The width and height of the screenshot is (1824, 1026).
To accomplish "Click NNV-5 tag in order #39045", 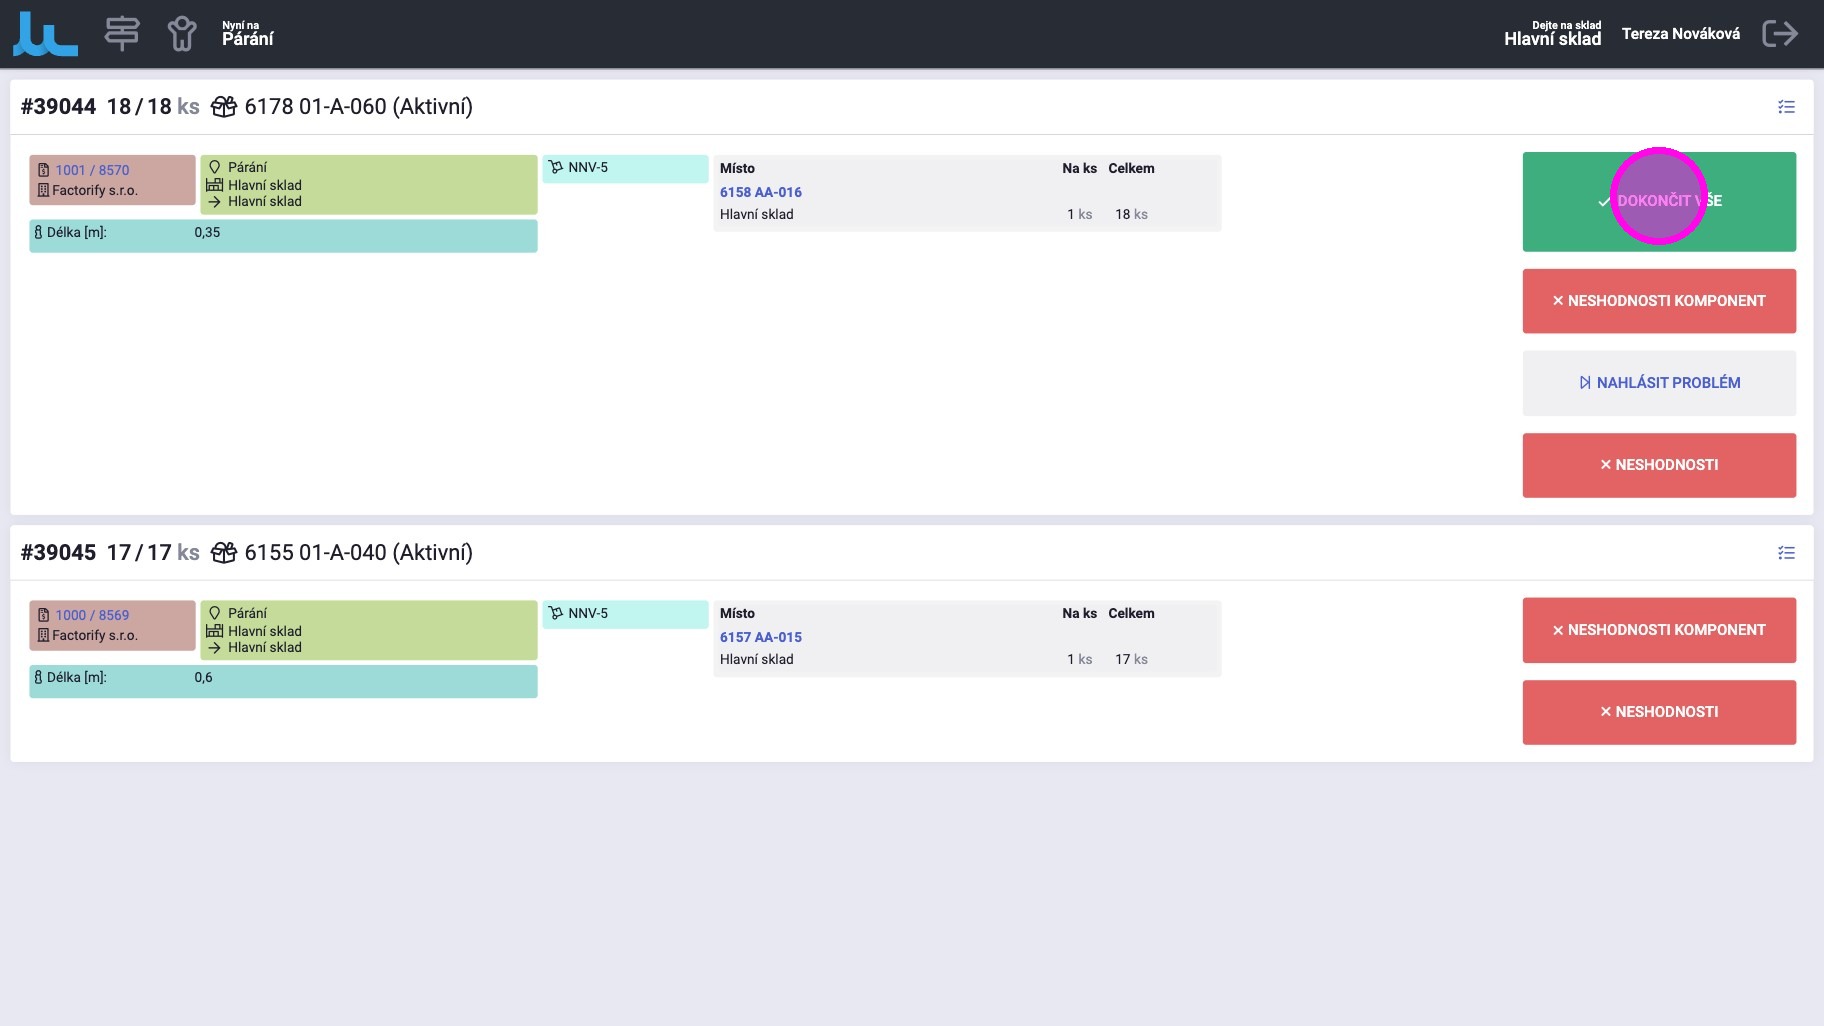I will pos(625,614).
